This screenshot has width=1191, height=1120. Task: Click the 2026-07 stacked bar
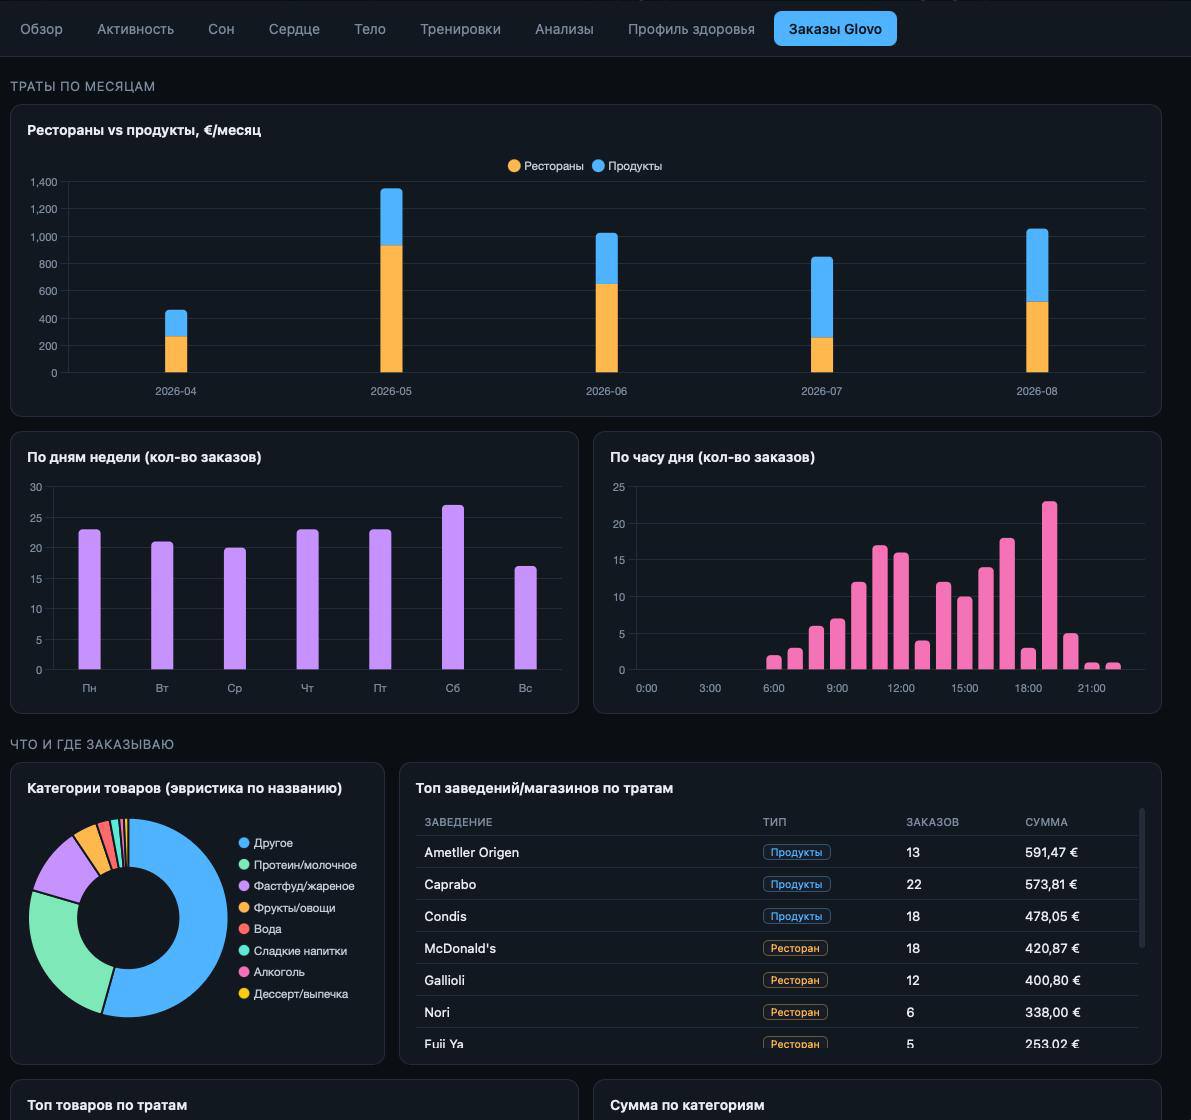pos(822,314)
